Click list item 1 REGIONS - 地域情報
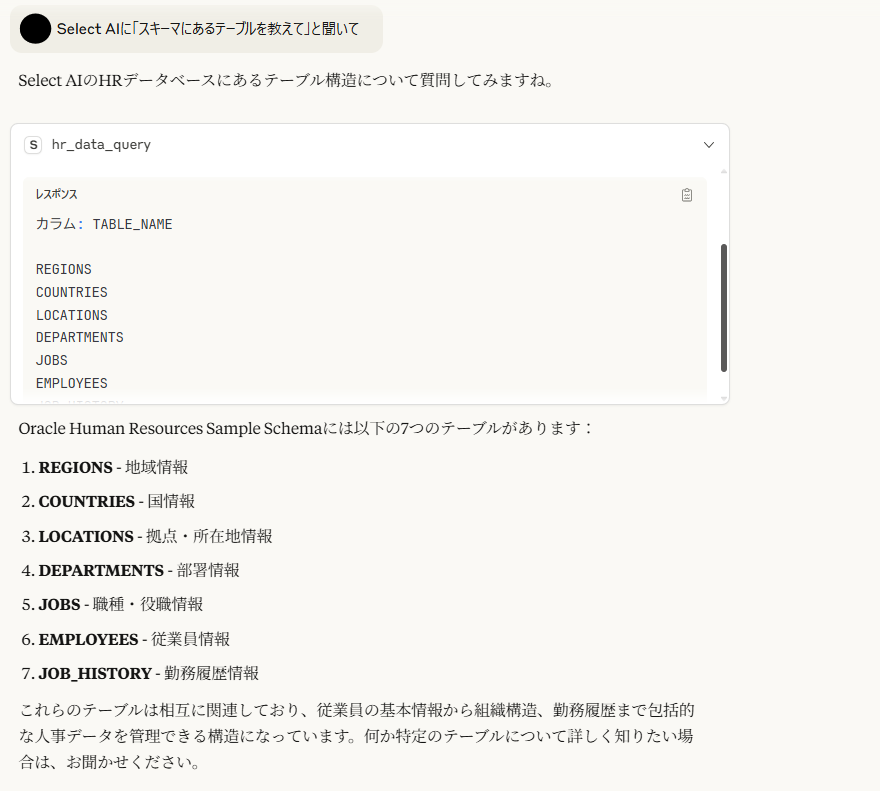Screen dimensions: 880x791 click(105, 467)
